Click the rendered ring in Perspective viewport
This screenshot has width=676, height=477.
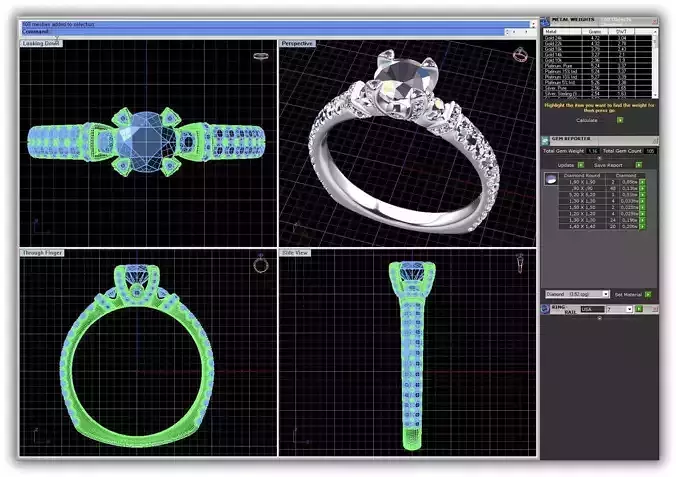pos(404,144)
